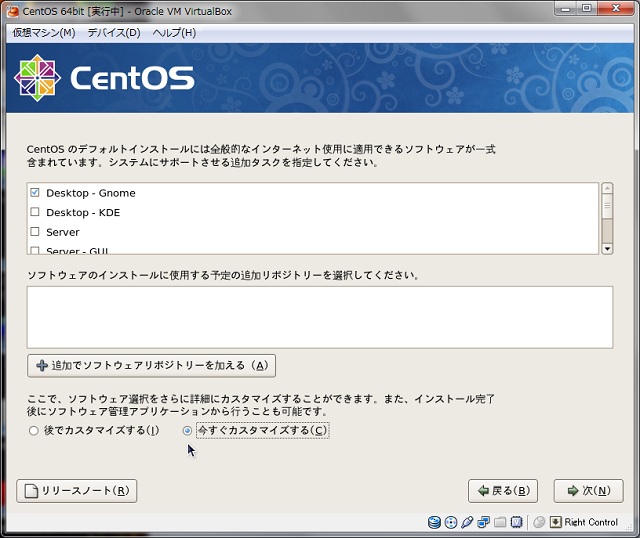The height and width of the screenshot is (538, 640).
Task: Click the shared folders status icon
Action: pyautogui.click(x=500, y=522)
